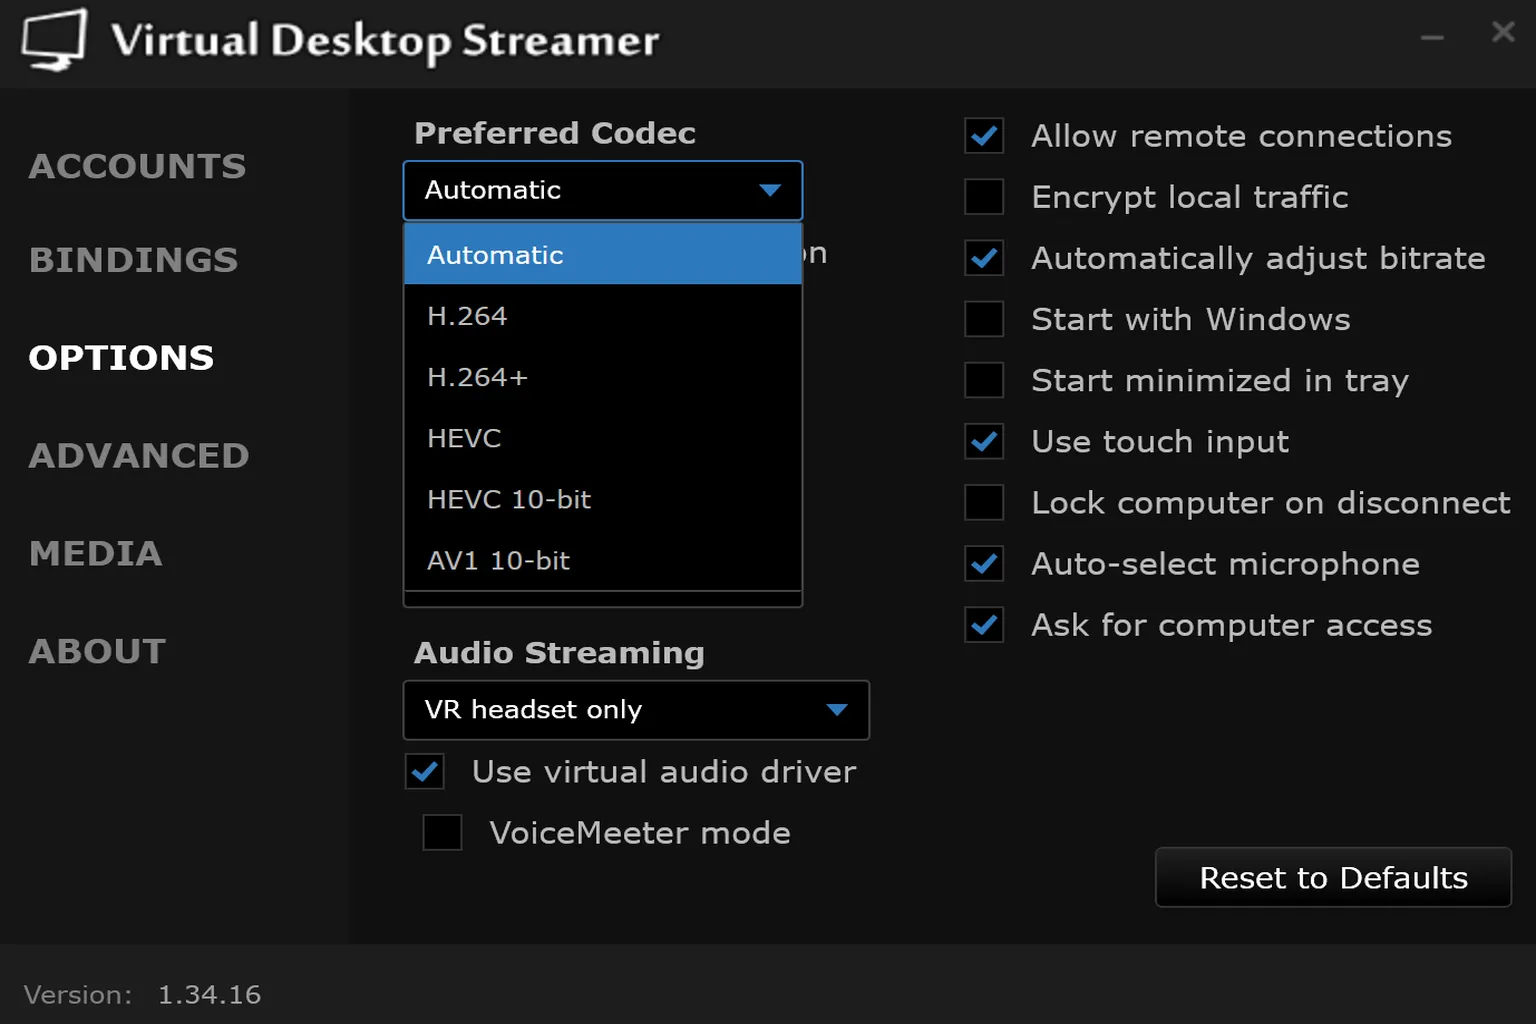Select the Options section

[121, 358]
